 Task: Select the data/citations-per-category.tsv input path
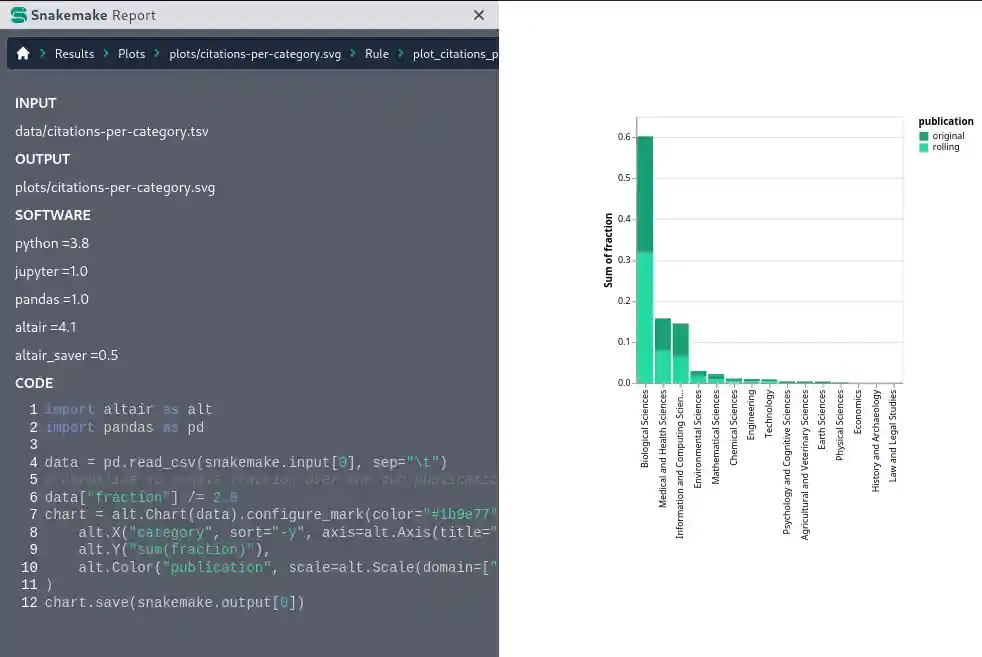112,131
